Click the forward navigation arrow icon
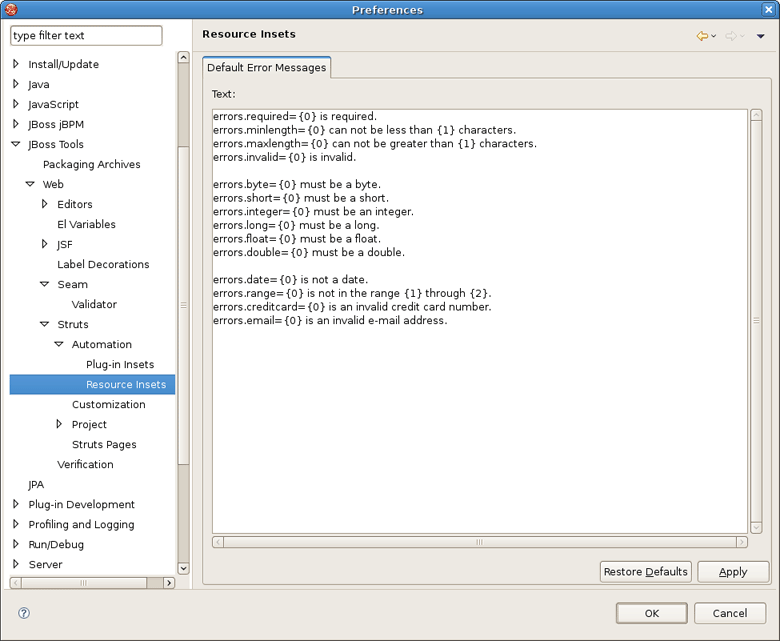The height and width of the screenshot is (641, 780). click(731, 36)
